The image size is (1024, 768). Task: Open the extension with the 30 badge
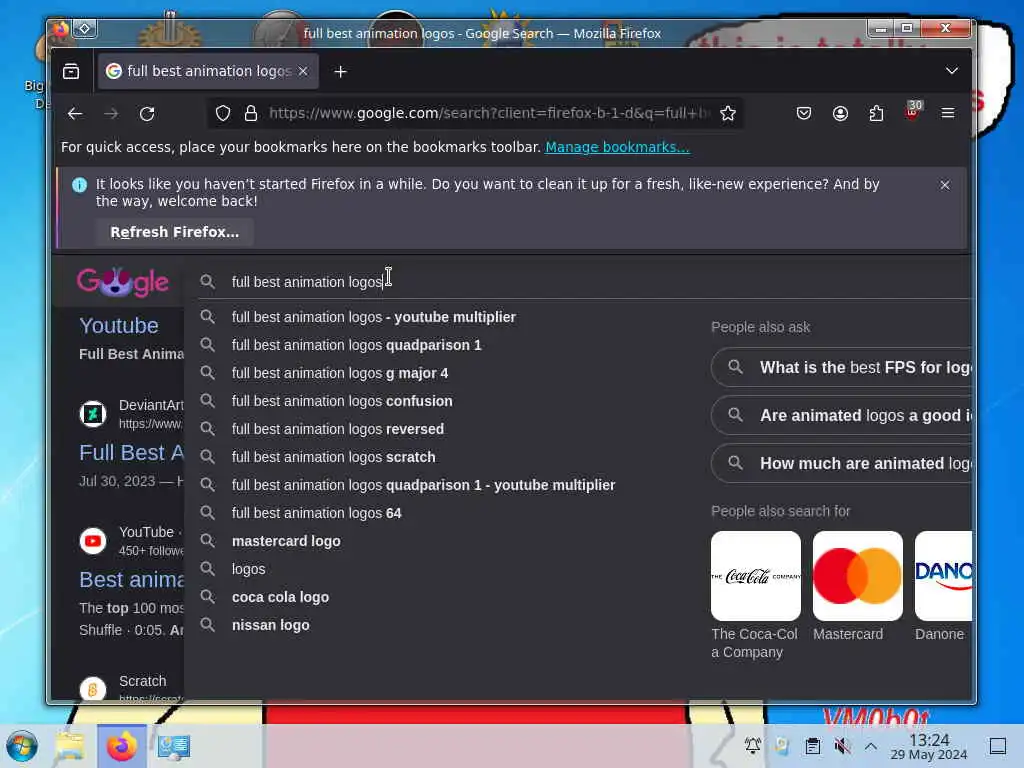[913, 111]
